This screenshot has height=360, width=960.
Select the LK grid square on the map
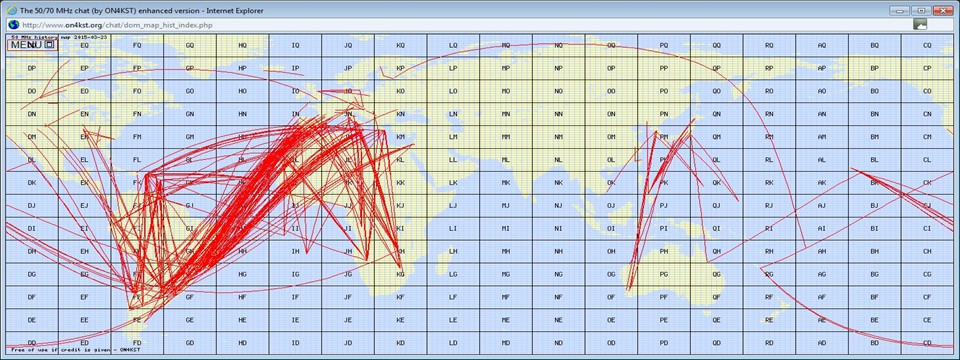[x=453, y=182]
